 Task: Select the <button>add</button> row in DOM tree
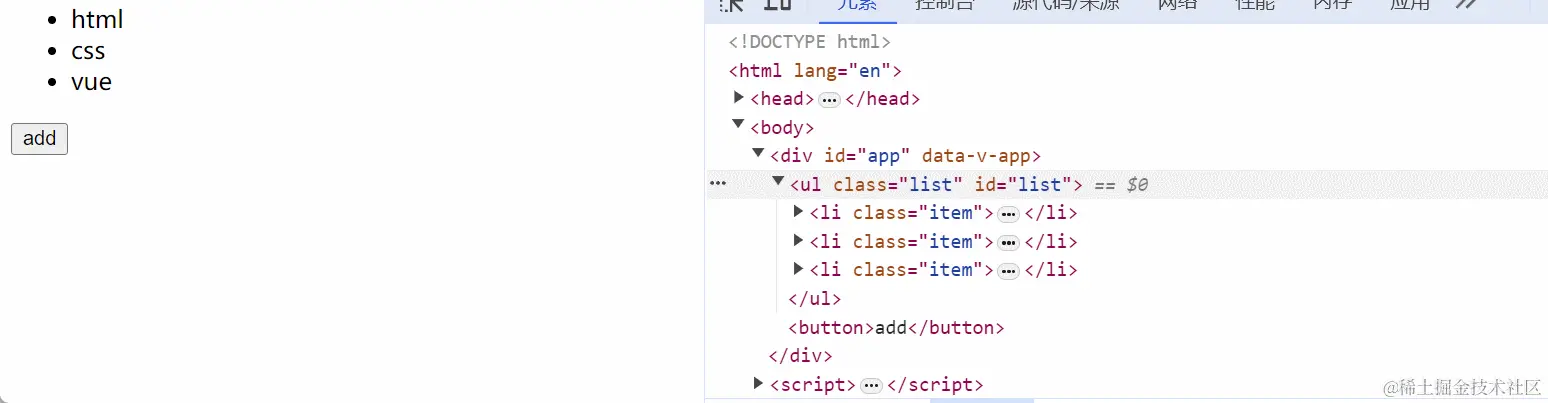[x=896, y=328]
